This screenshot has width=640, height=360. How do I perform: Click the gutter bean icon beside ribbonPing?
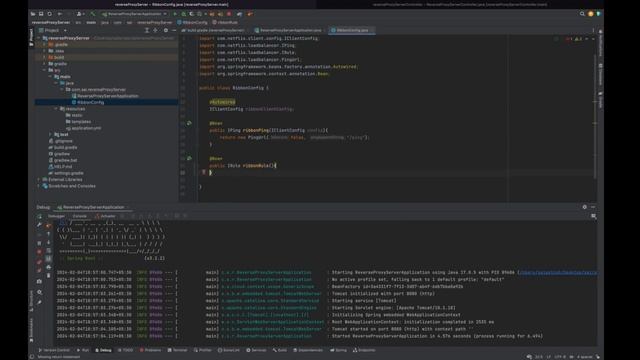point(189,123)
